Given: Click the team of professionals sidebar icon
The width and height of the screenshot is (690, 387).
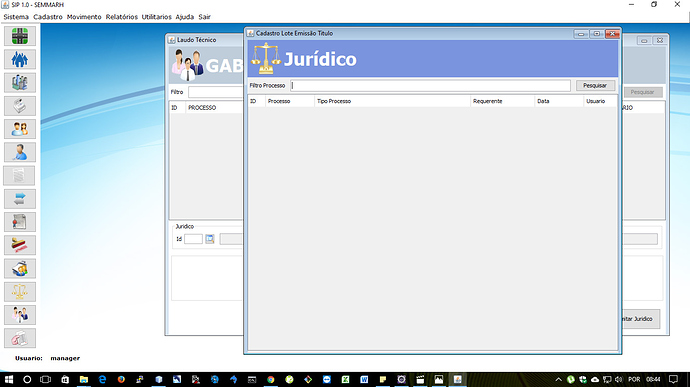Looking at the screenshot, I should click(x=20, y=315).
